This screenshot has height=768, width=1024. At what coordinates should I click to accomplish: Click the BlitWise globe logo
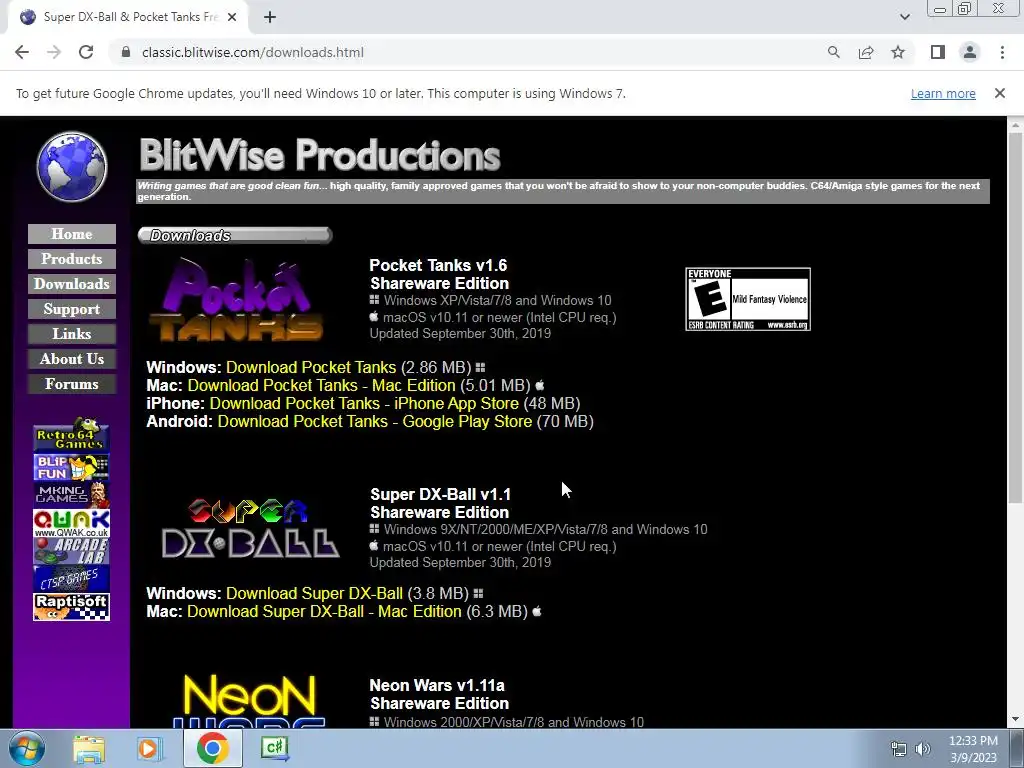click(72, 166)
